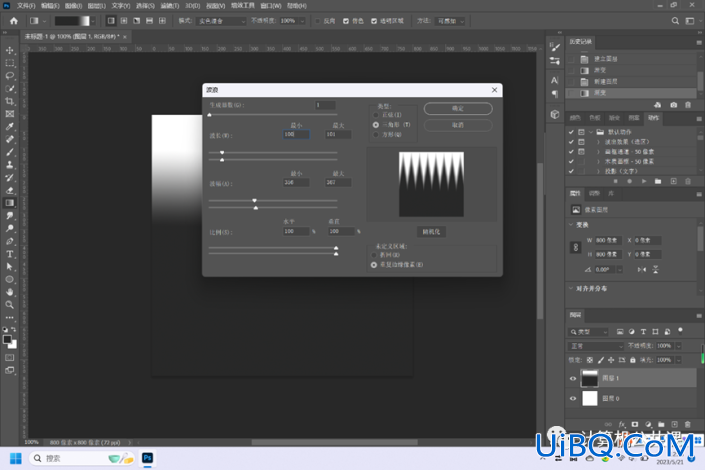Add layer style fx icon
This screenshot has height=470, width=705.
pyautogui.click(x=622, y=424)
